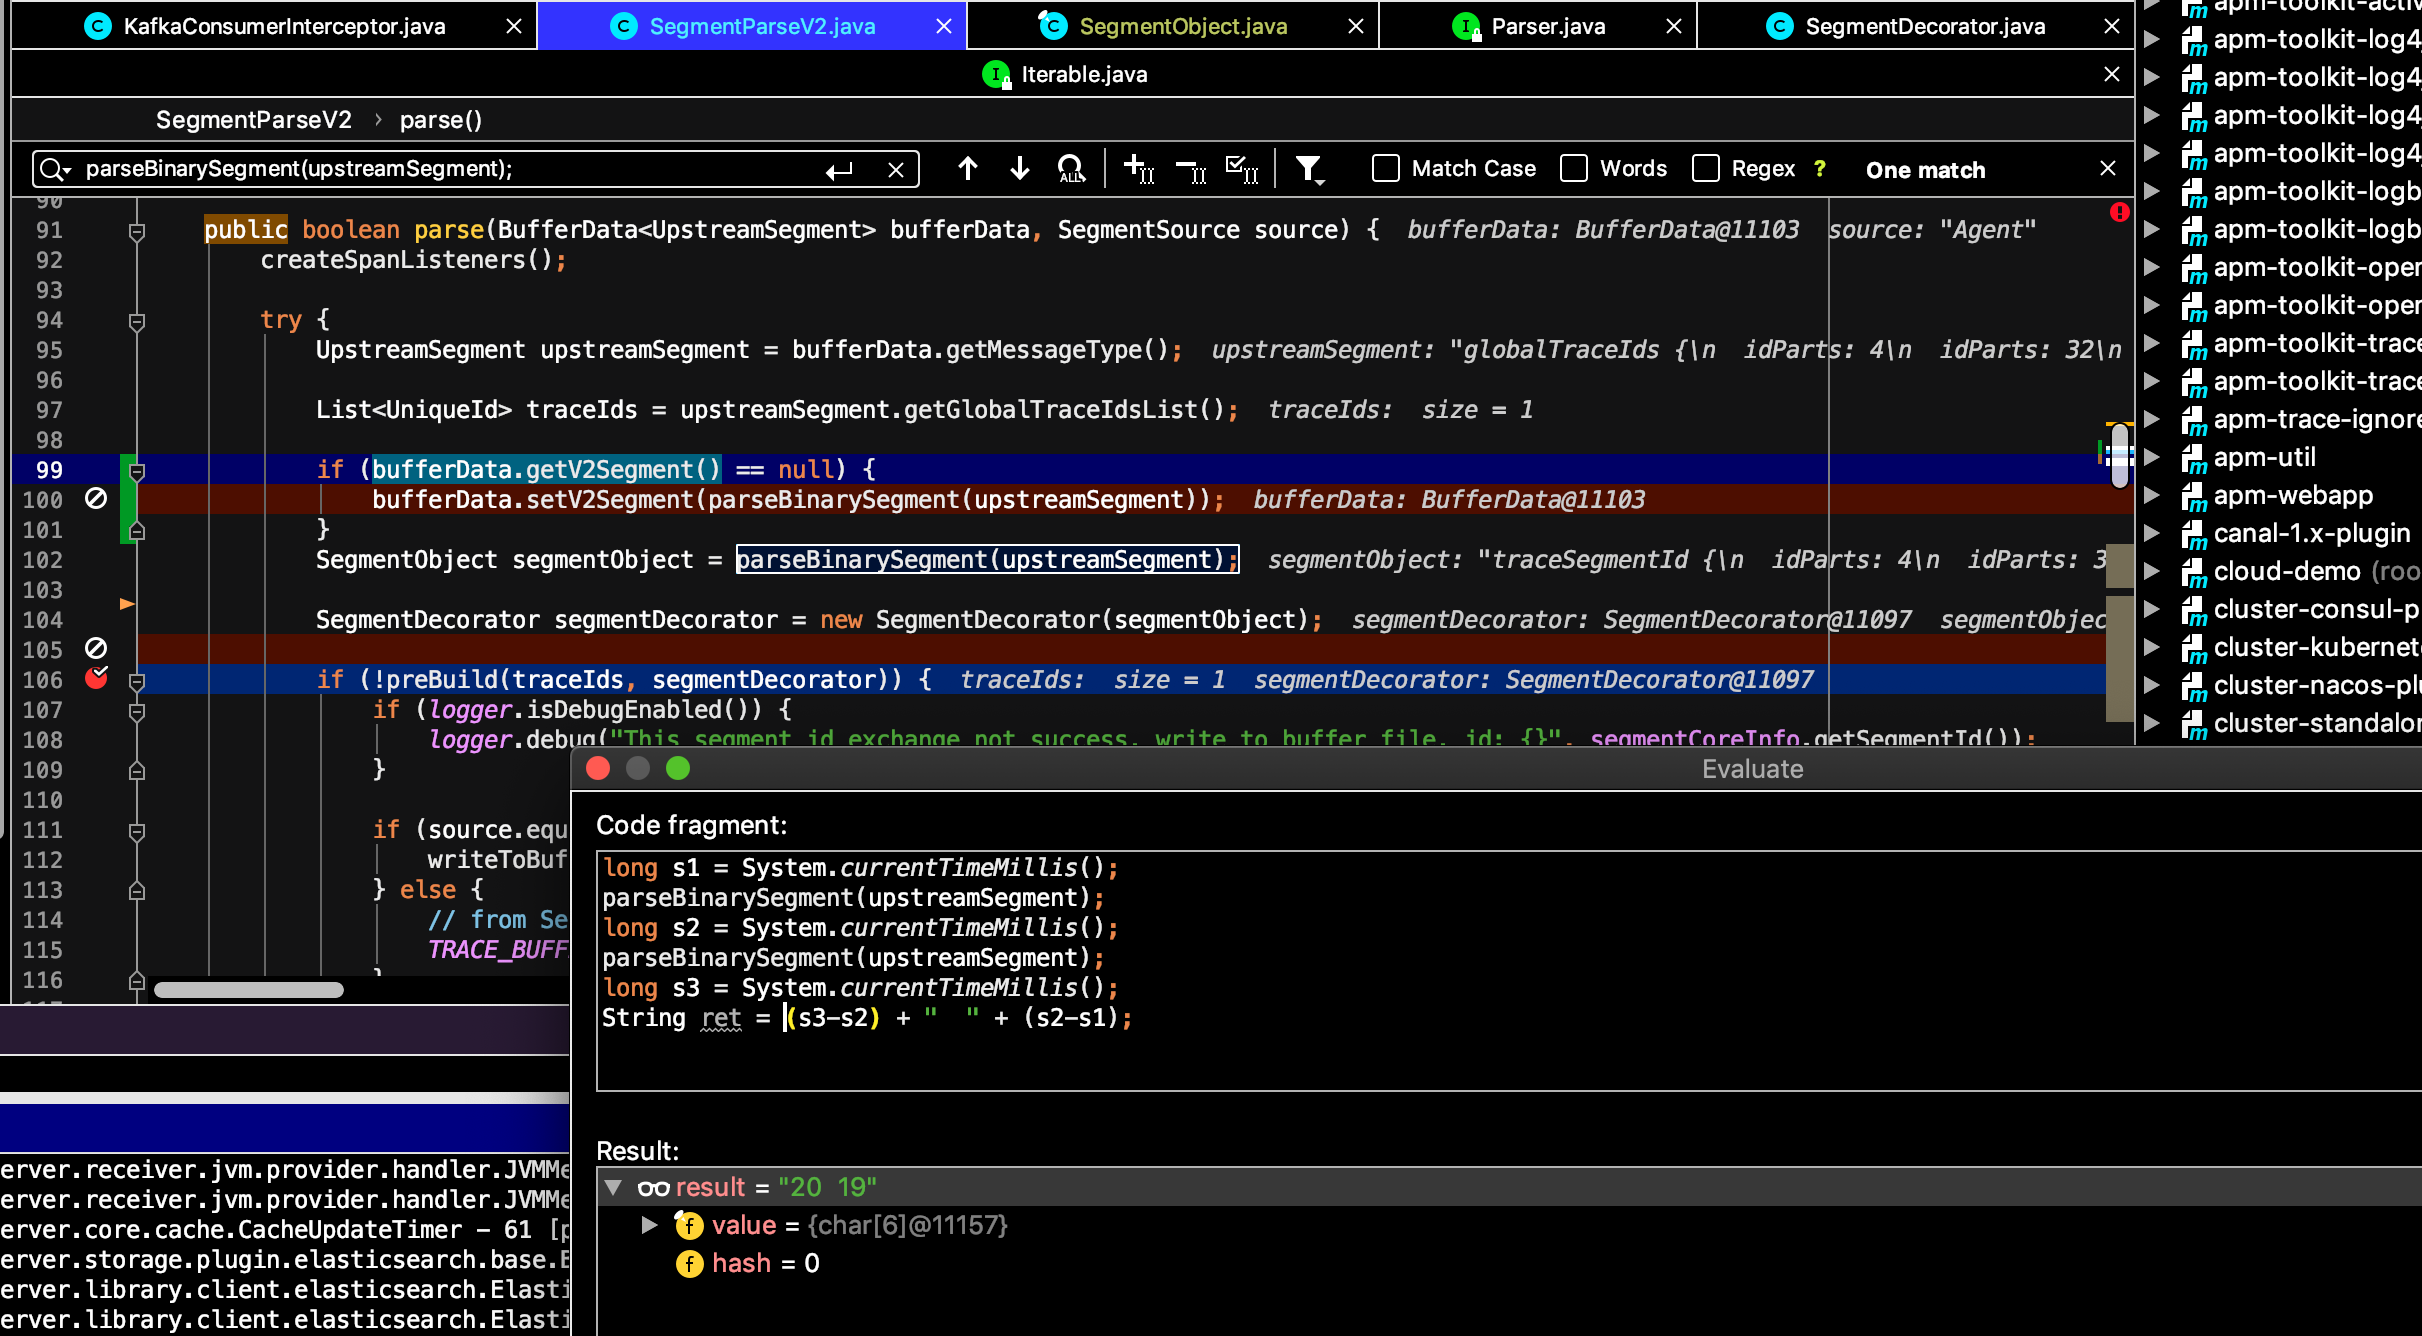Click the Find All occurrences icon
The height and width of the screenshot is (1336, 2422).
(x=1071, y=169)
